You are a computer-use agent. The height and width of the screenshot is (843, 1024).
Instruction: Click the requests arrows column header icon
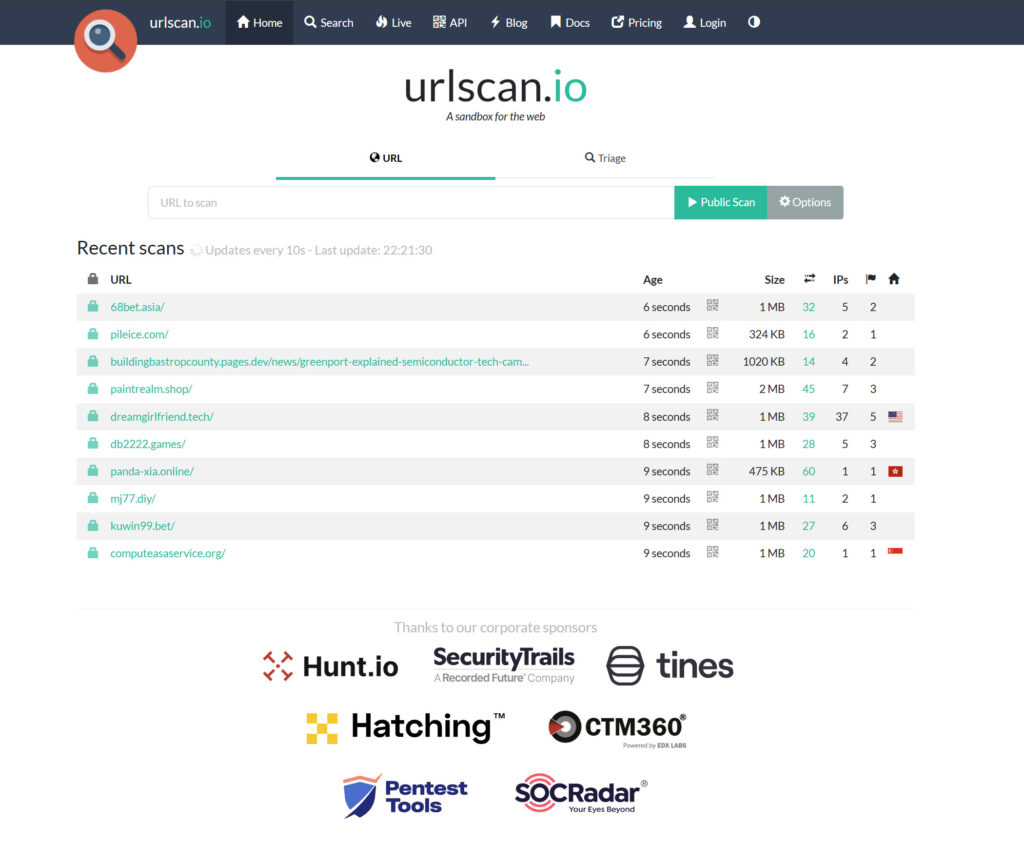click(809, 279)
